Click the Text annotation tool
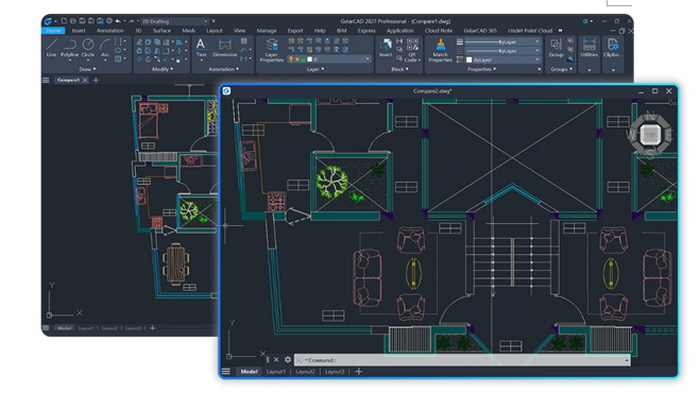700x394 pixels. coord(201,48)
